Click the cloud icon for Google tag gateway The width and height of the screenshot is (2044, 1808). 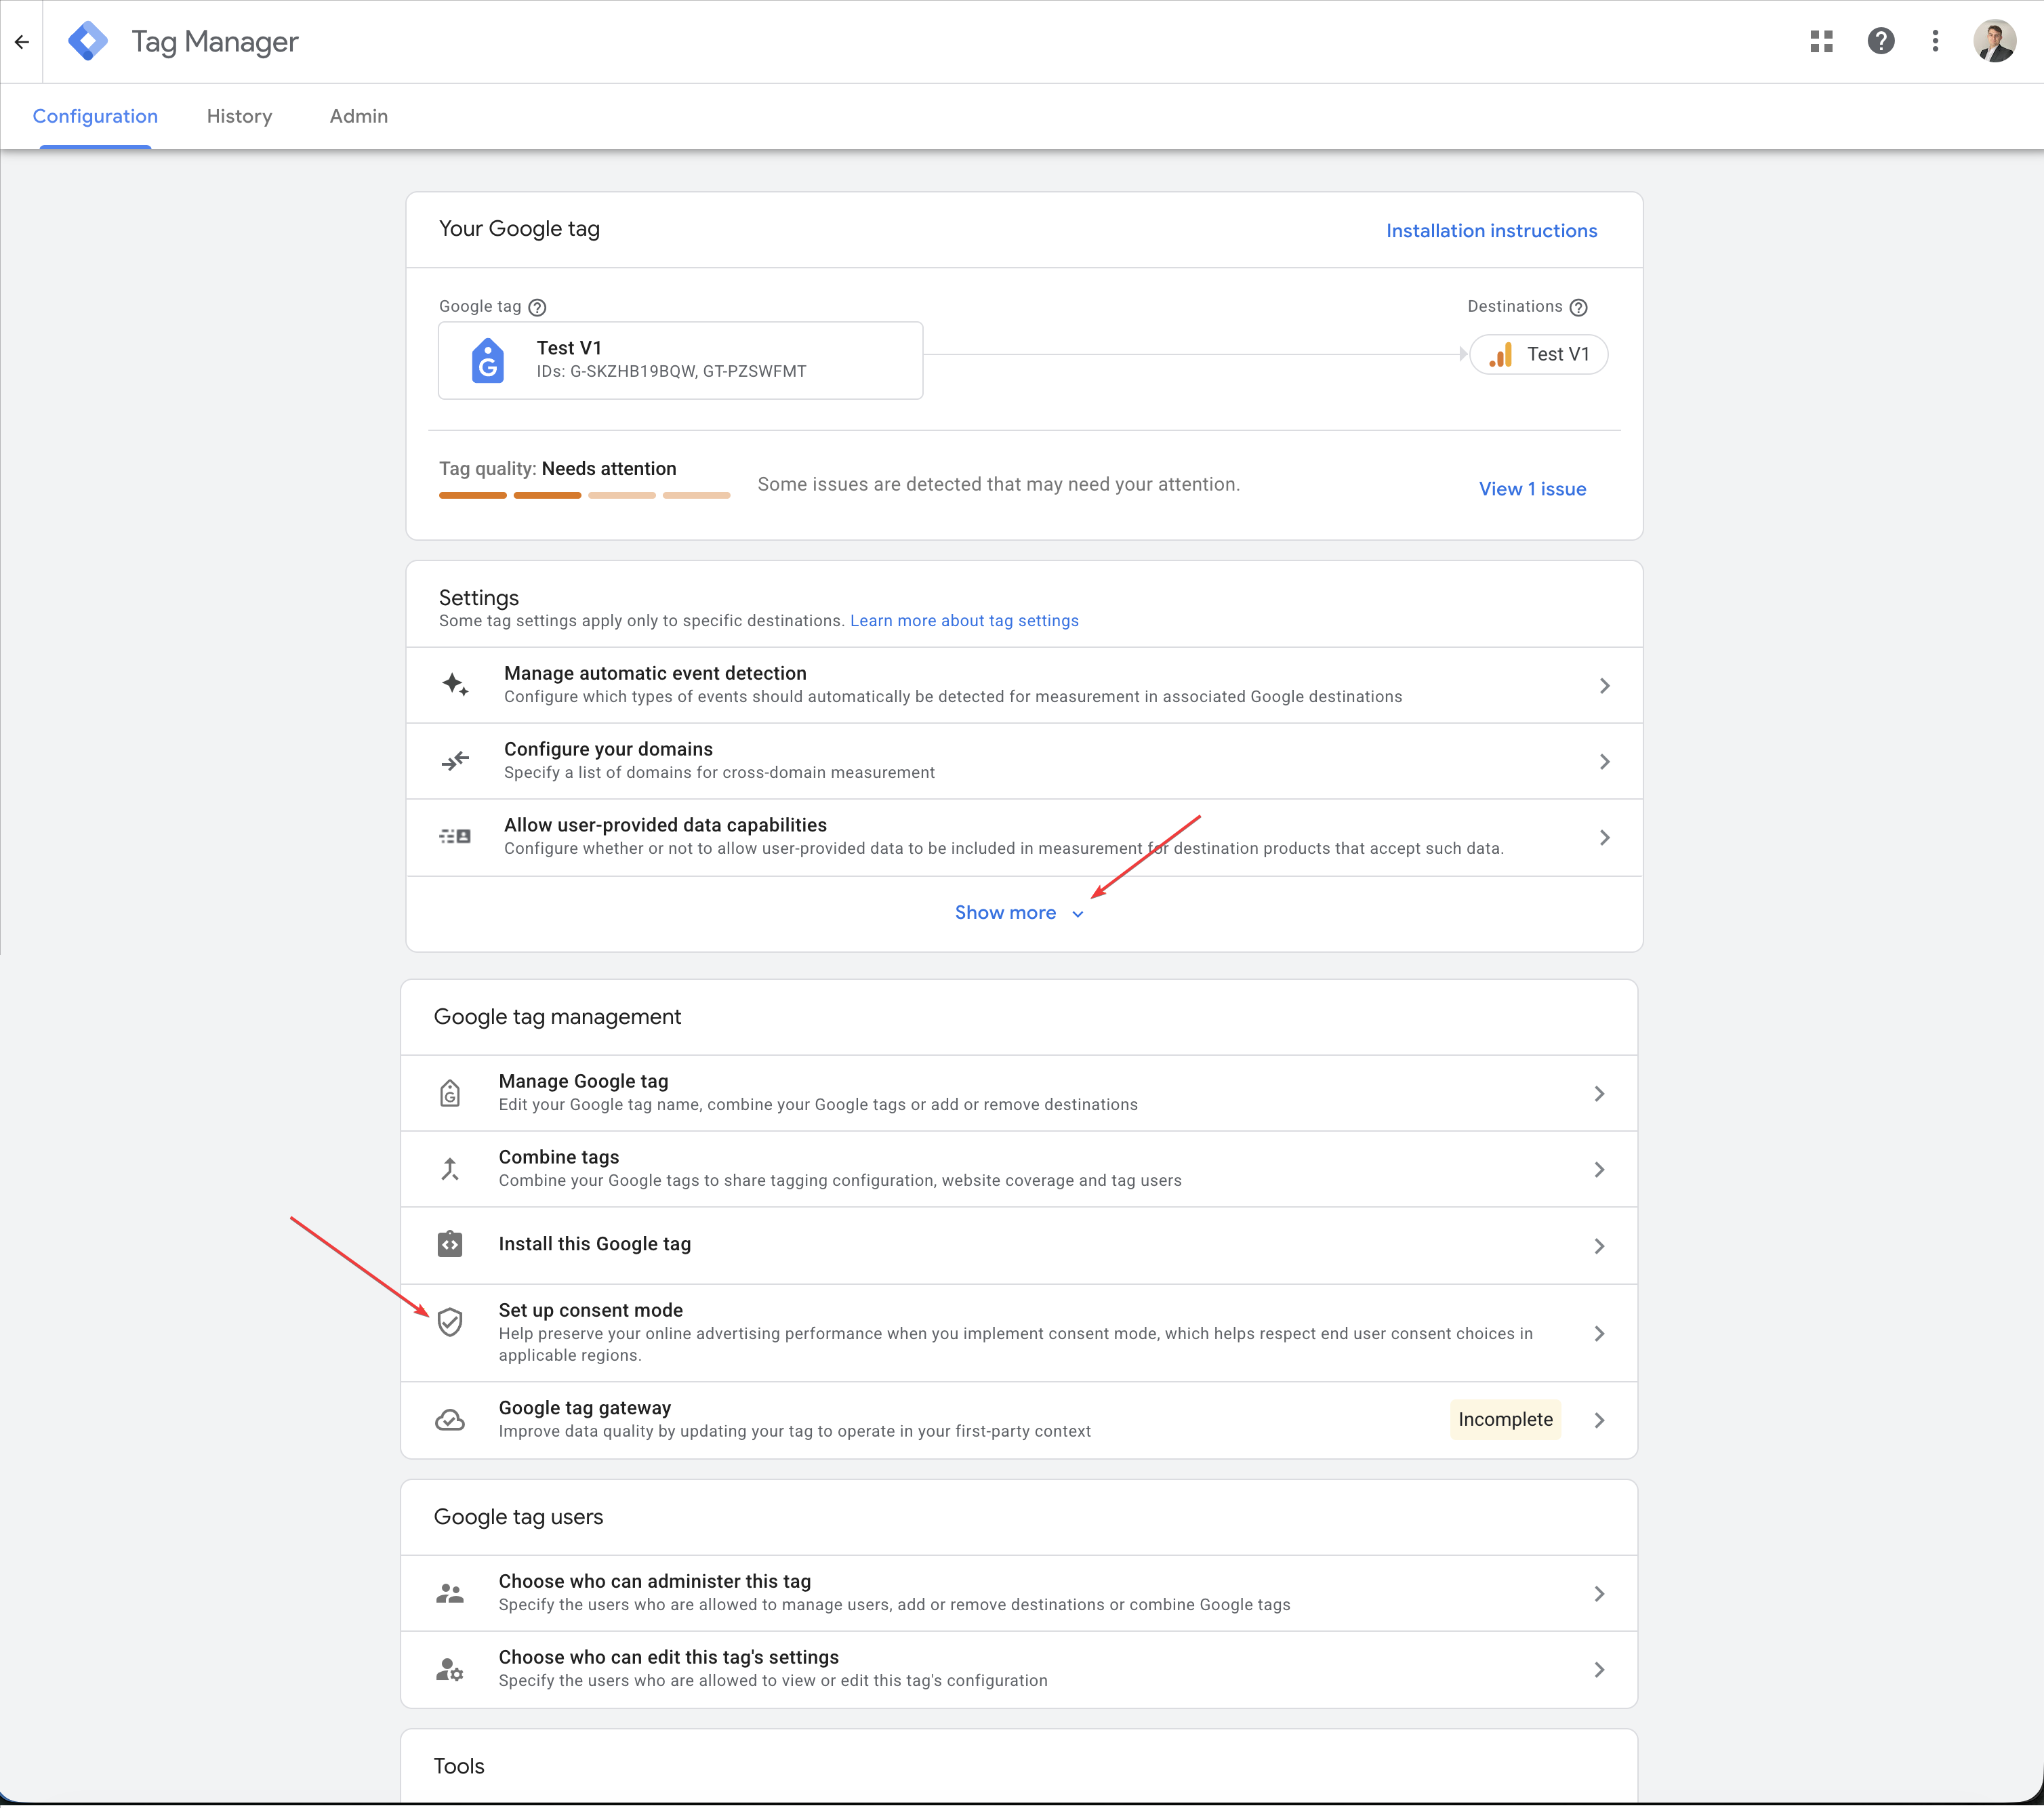[x=450, y=1420]
